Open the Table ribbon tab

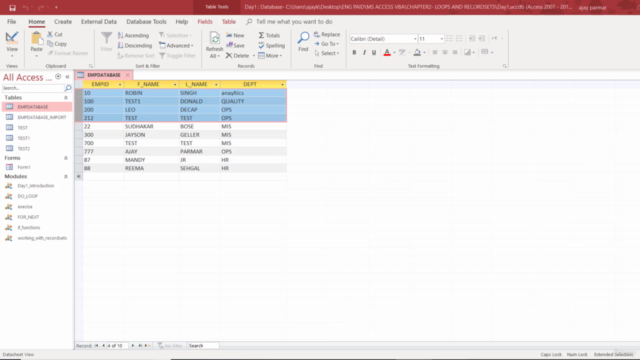(229, 22)
